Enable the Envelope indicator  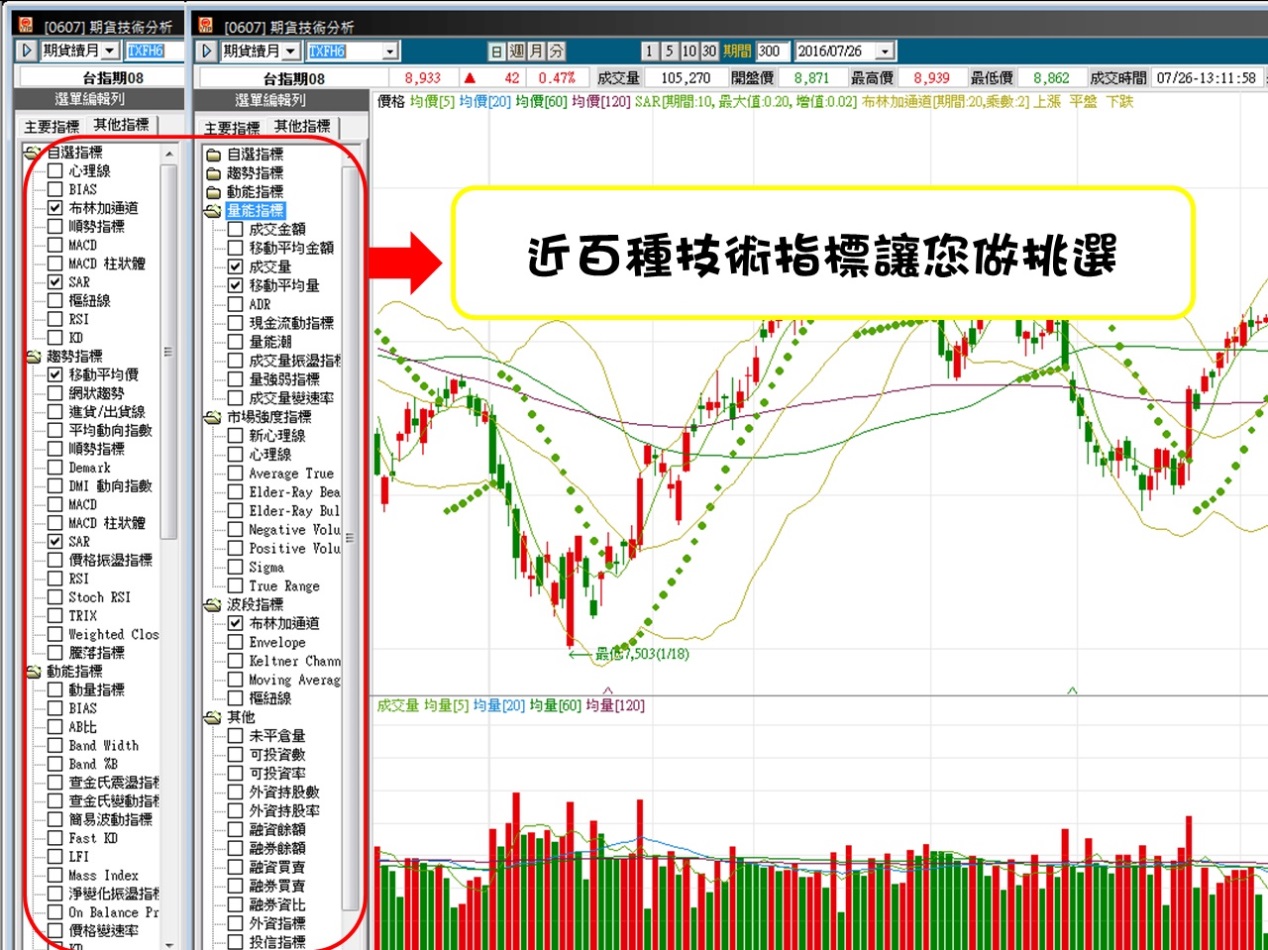[x=235, y=642]
